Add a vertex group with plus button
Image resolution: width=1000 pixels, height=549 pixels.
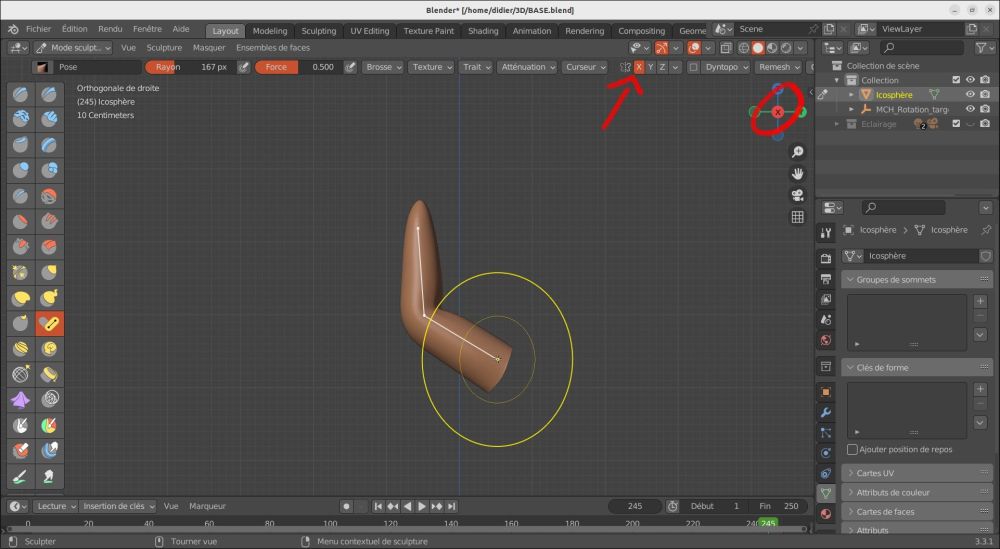pyautogui.click(x=980, y=301)
